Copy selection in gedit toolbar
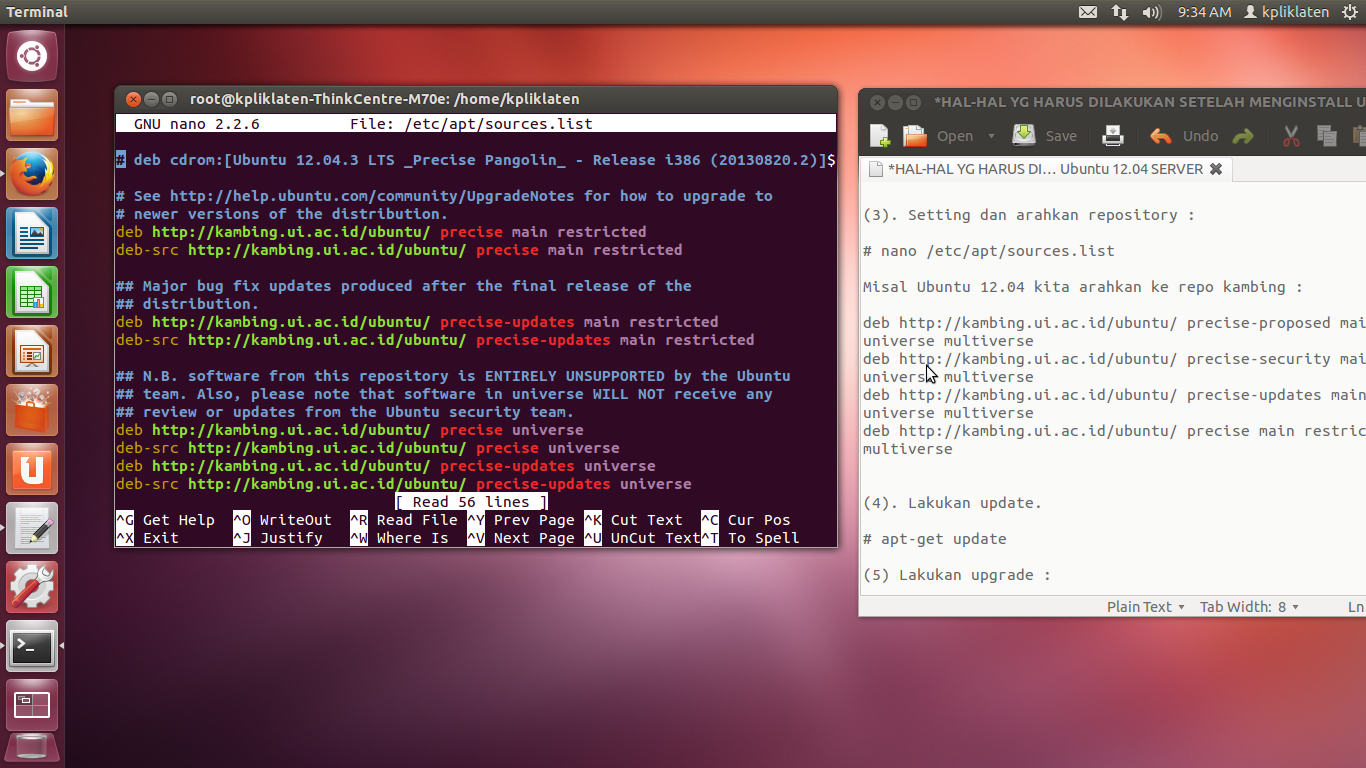This screenshot has width=1366, height=768. point(1327,136)
